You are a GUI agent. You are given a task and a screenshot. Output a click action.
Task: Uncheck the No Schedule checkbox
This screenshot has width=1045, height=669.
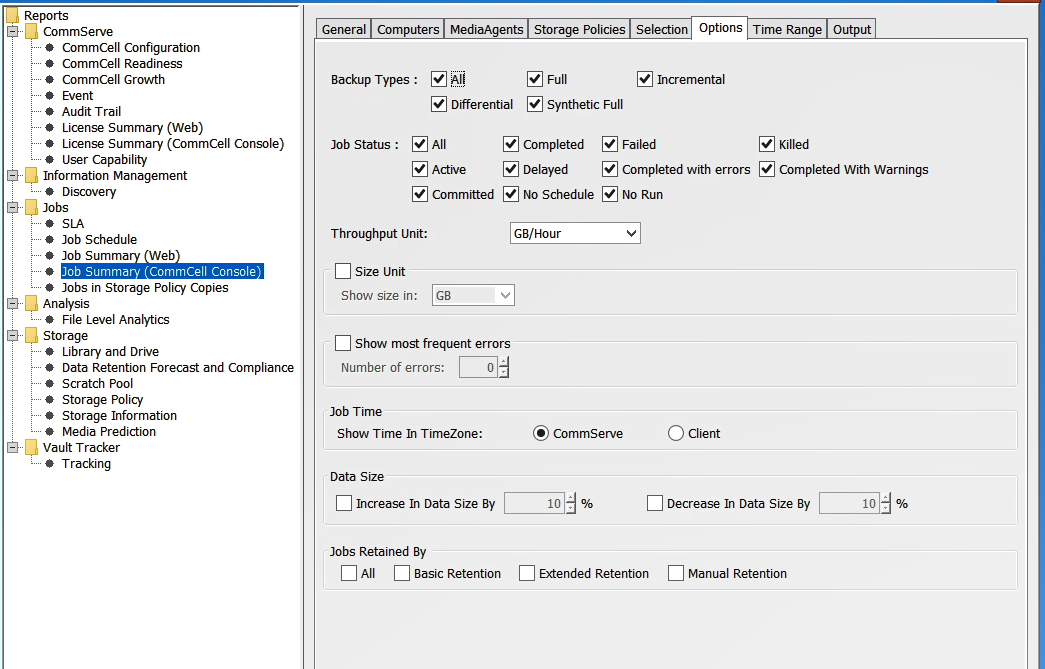(511, 194)
